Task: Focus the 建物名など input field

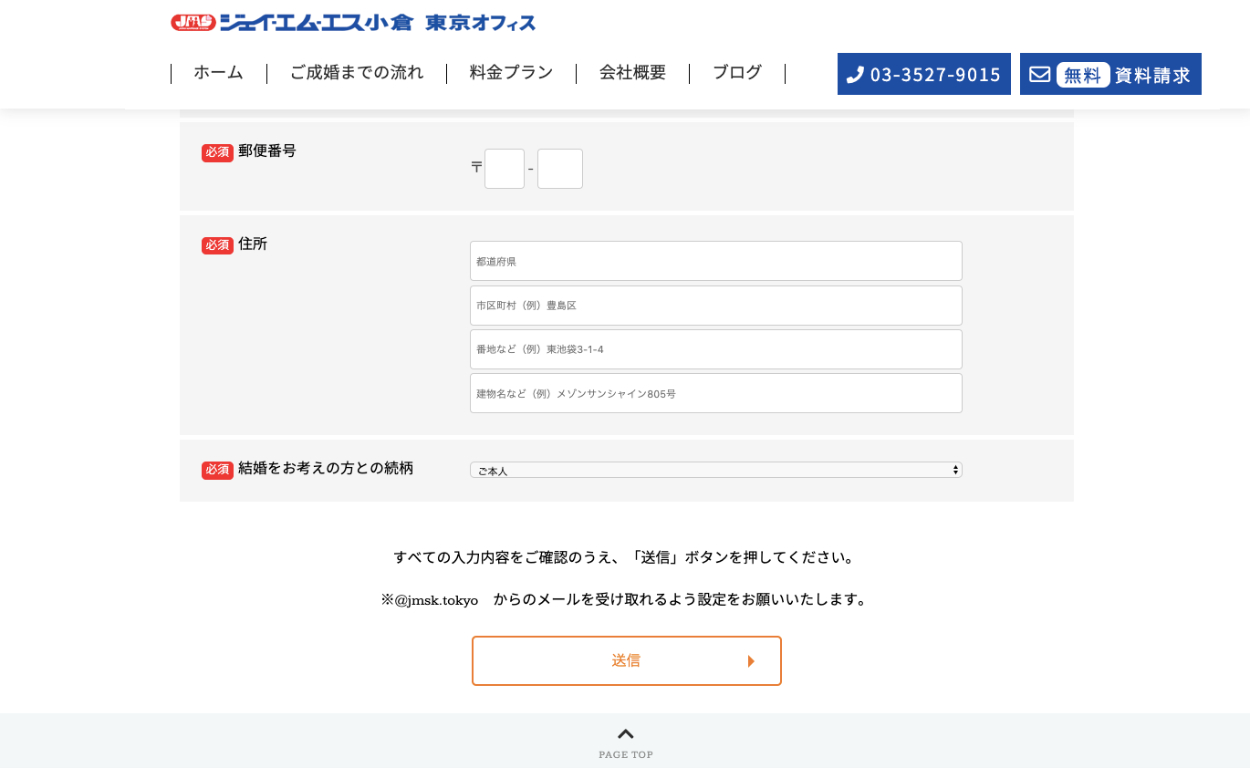Action: (716, 394)
